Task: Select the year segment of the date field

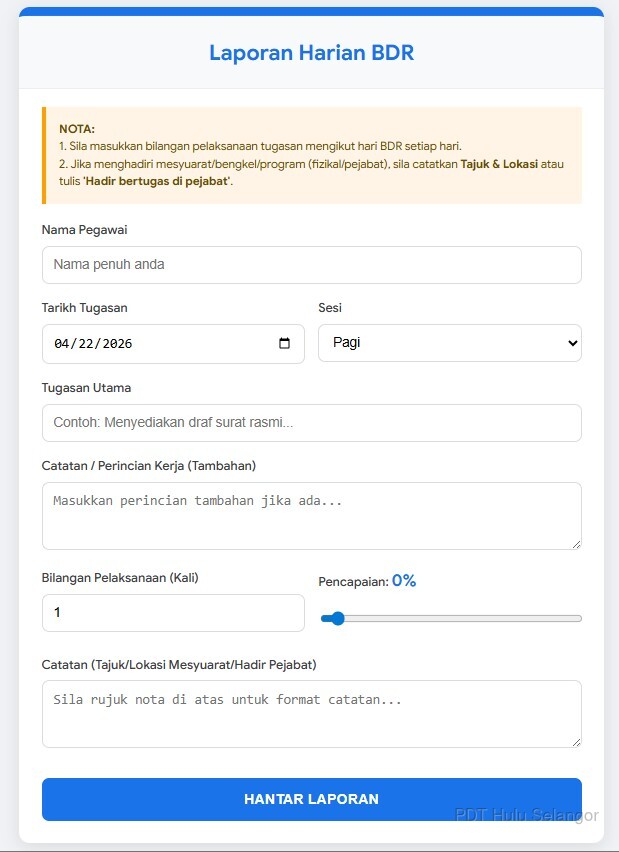Action: (x=116, y=344)
